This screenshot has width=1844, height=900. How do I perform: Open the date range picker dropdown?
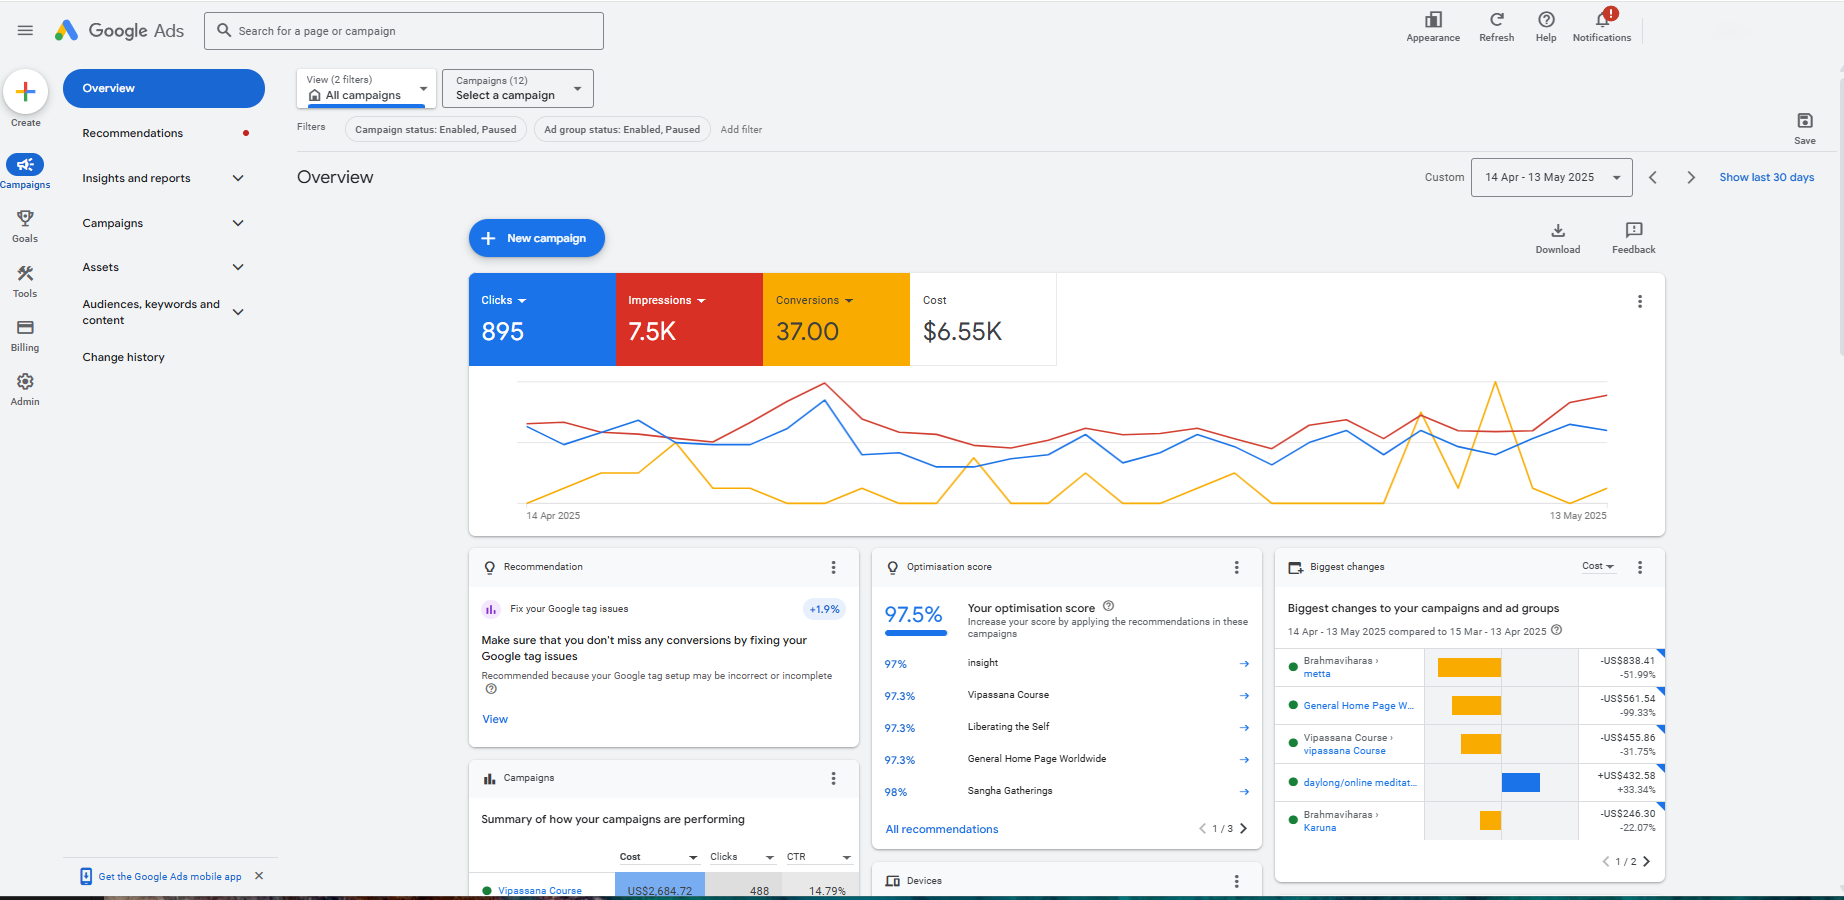pyautogui.click(x=1552, y=177)
